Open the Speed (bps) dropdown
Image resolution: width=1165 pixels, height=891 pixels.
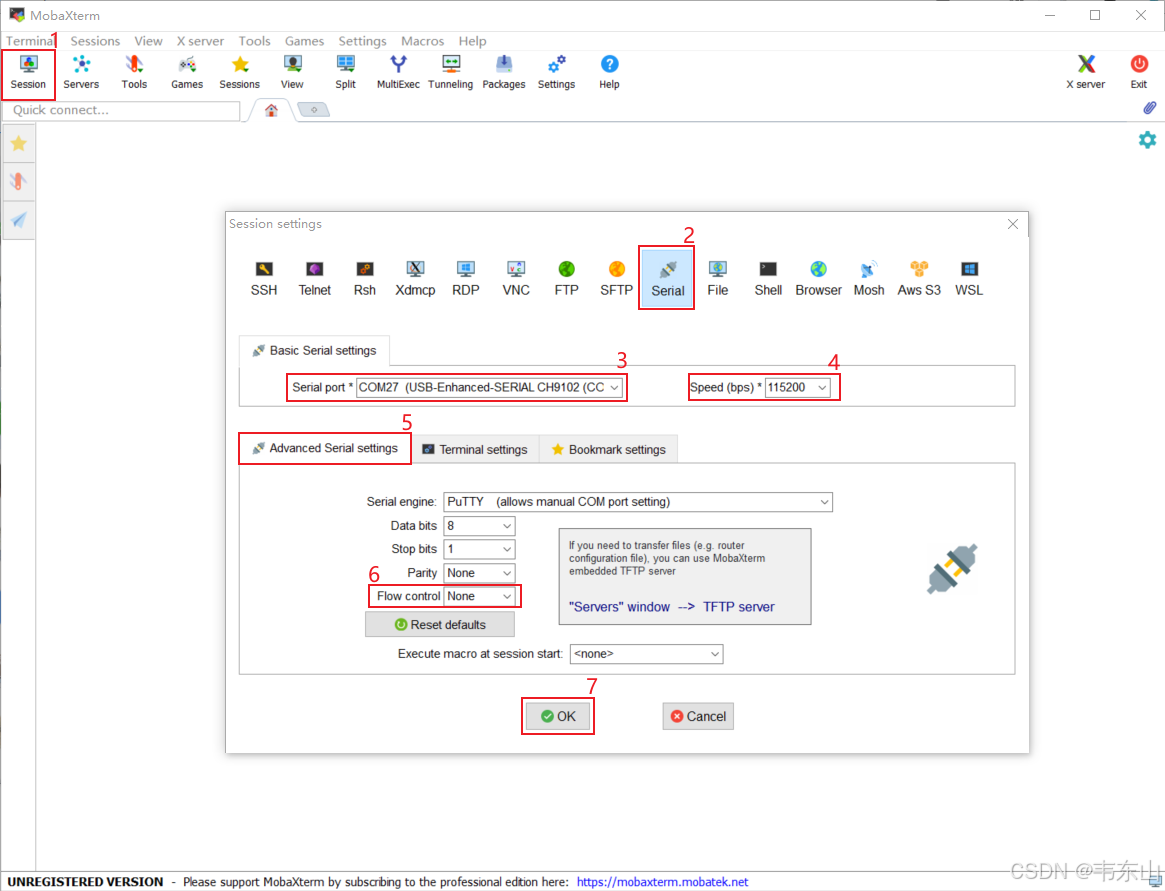797,387
